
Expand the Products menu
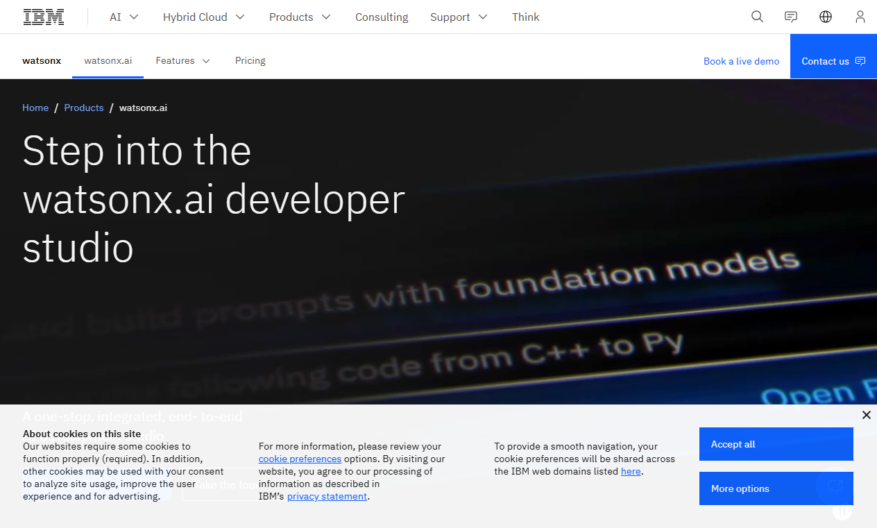(300, 17)
